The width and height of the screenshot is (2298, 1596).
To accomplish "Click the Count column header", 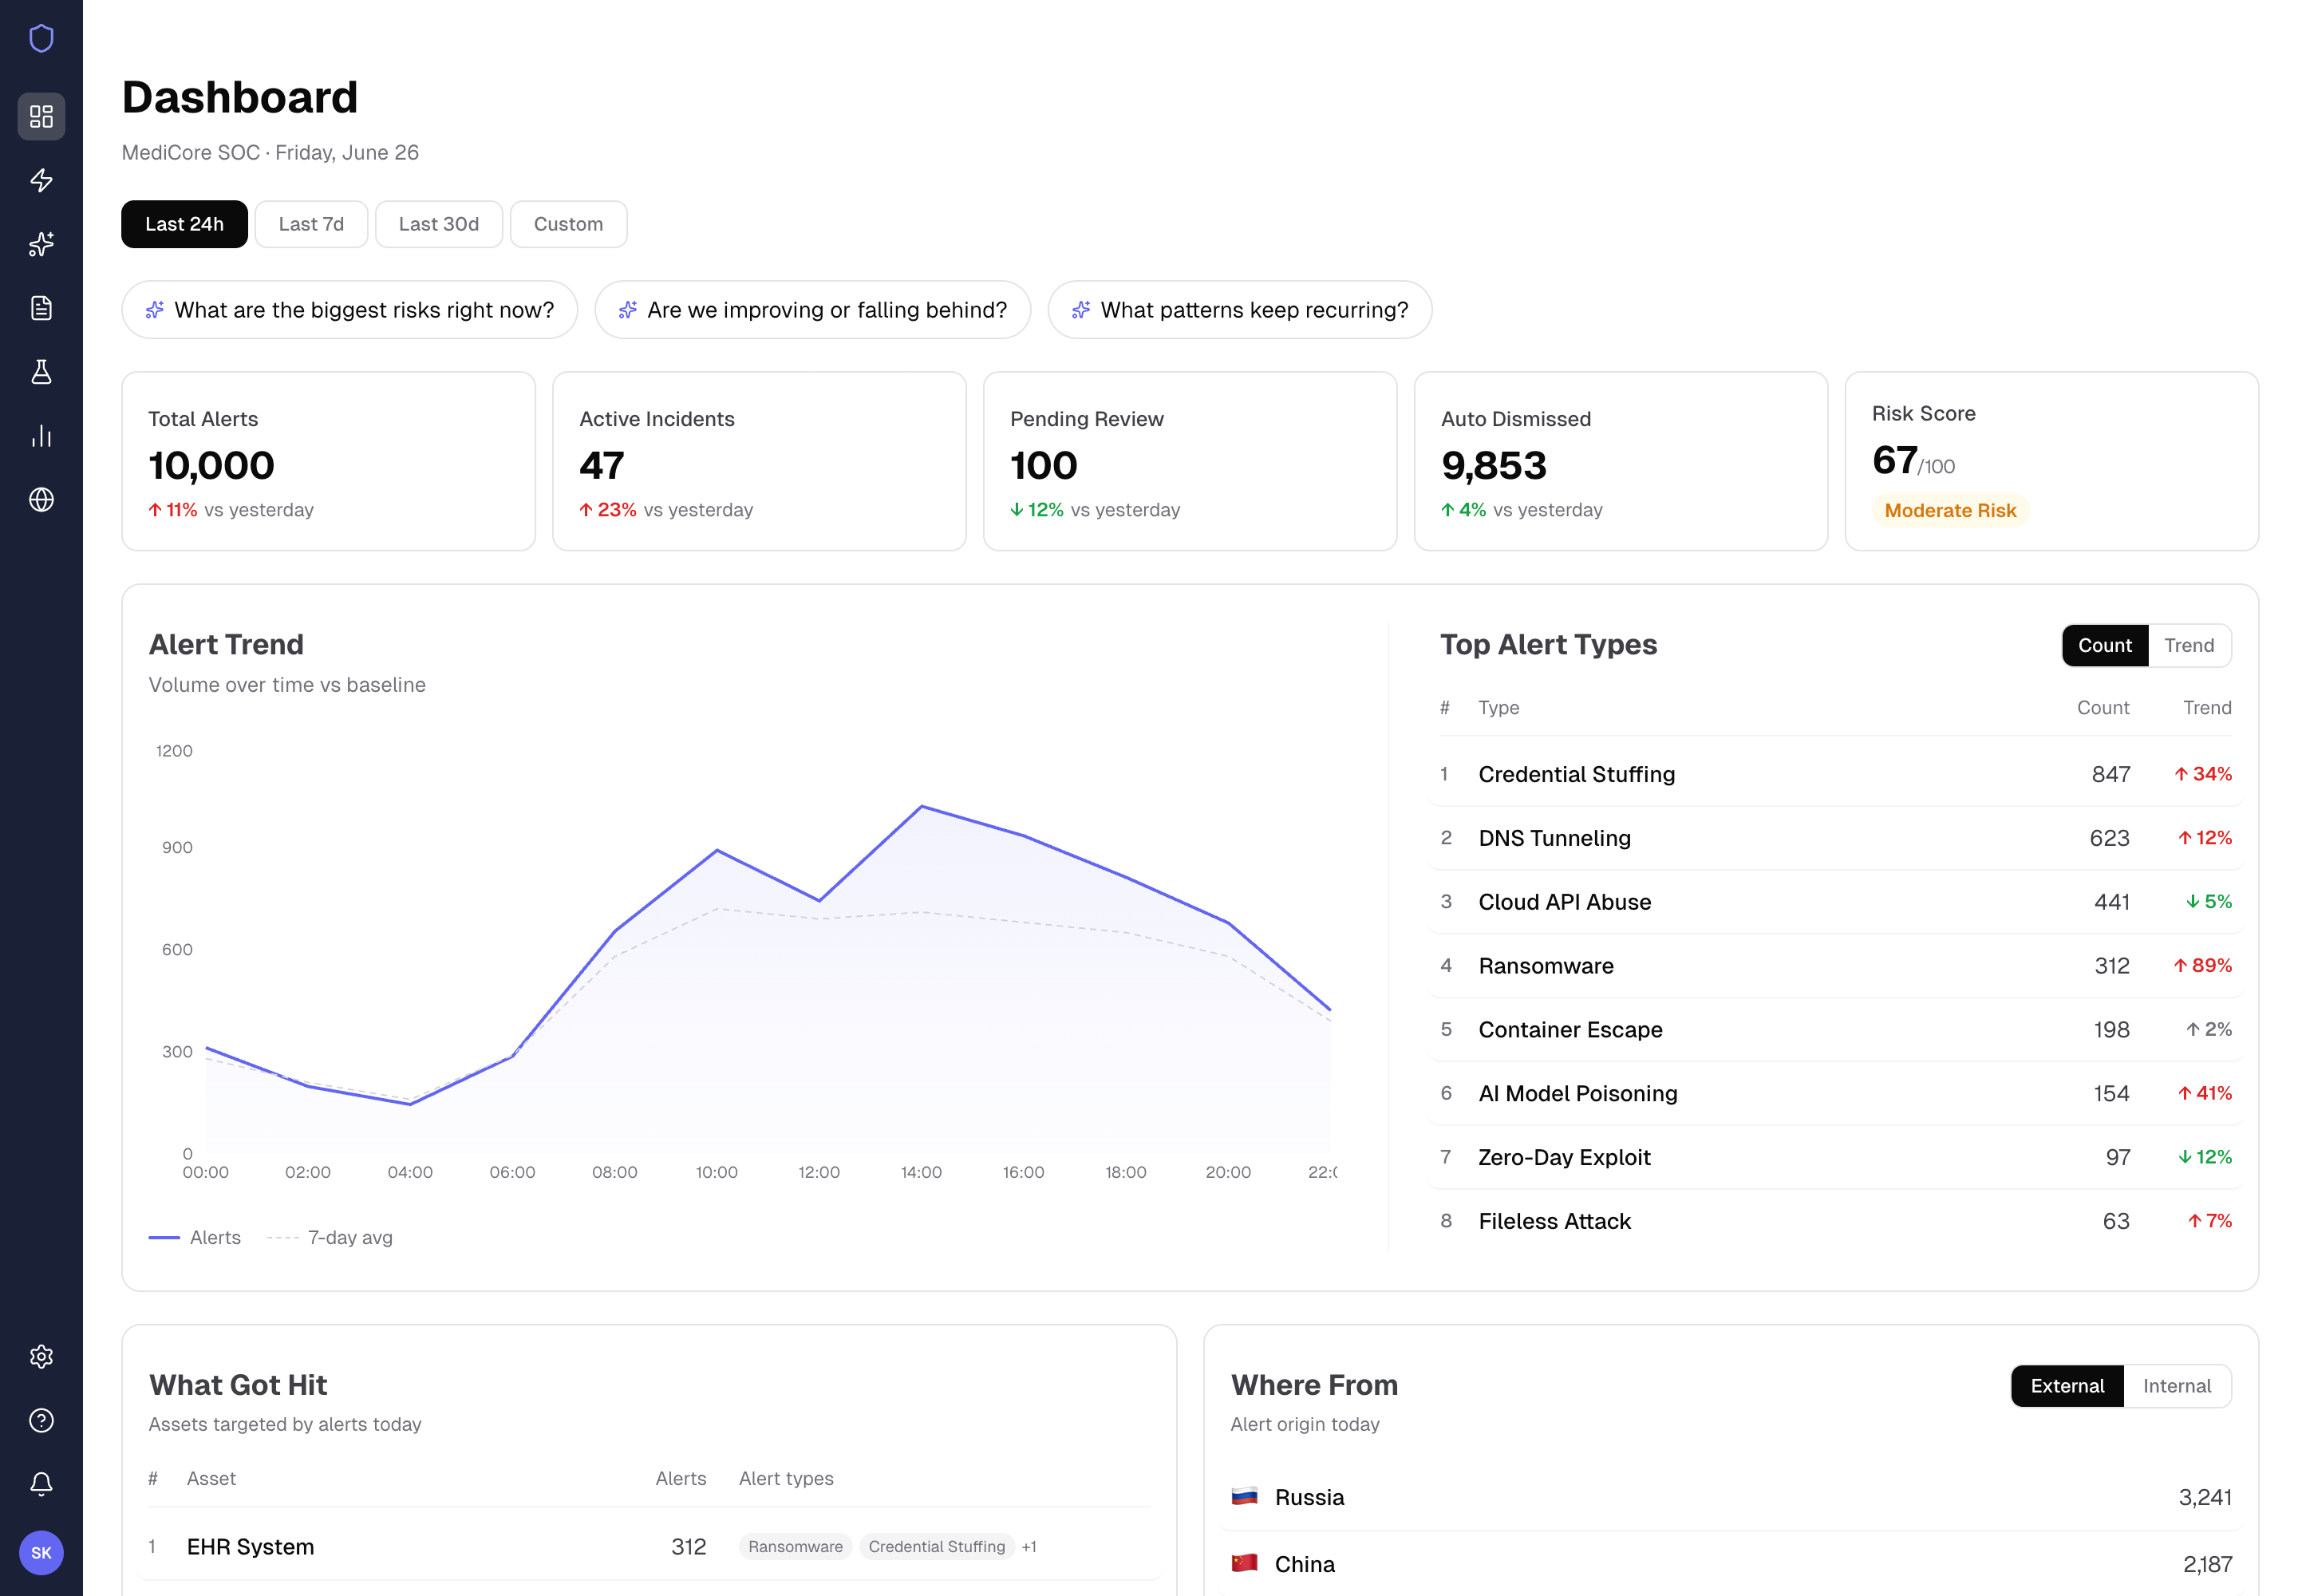I will 2103,707.
